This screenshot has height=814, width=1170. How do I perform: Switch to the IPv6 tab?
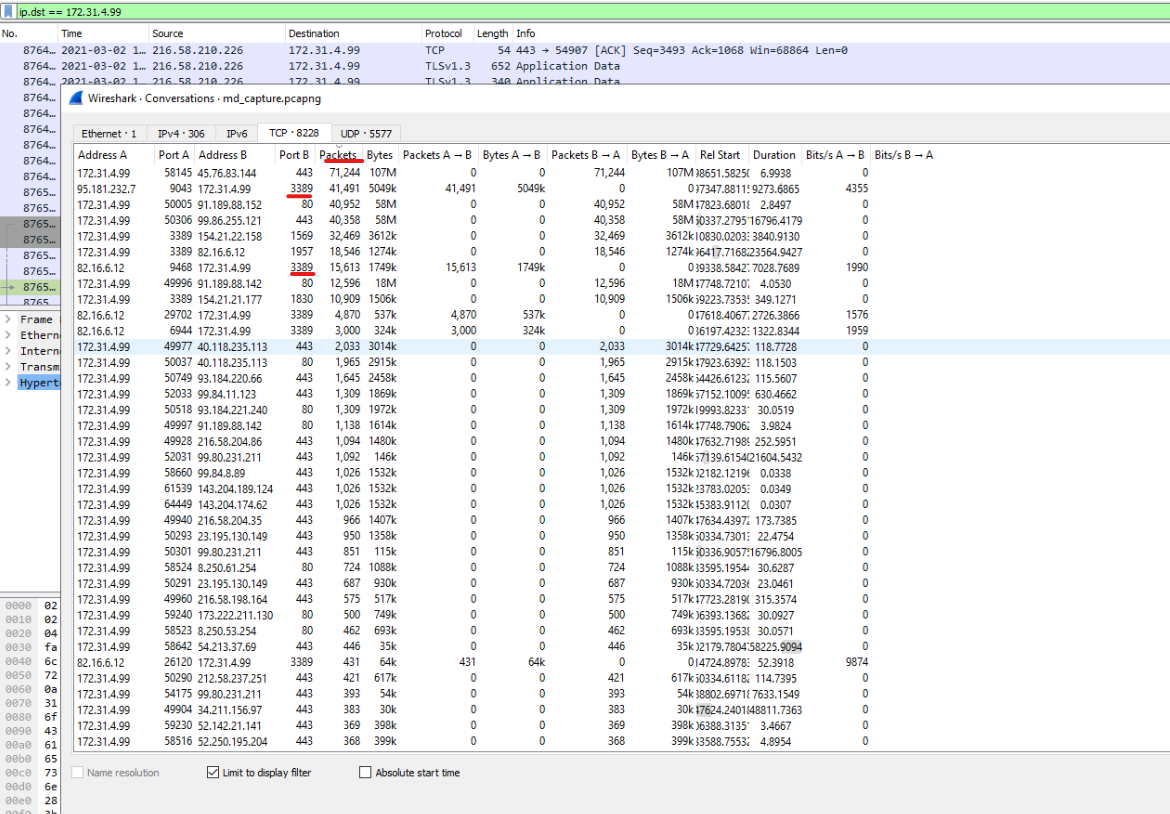[x=236, y=134]
